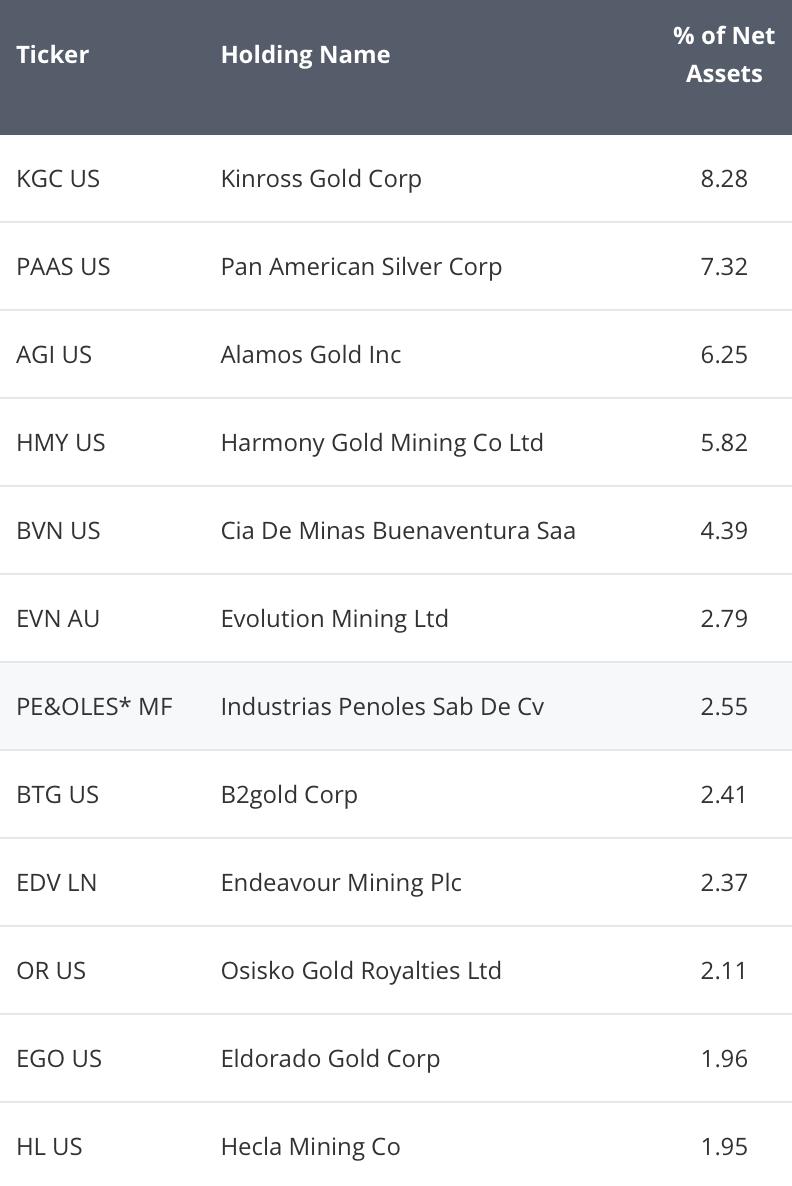Sort by the Ticker column header

coord(52,54)
